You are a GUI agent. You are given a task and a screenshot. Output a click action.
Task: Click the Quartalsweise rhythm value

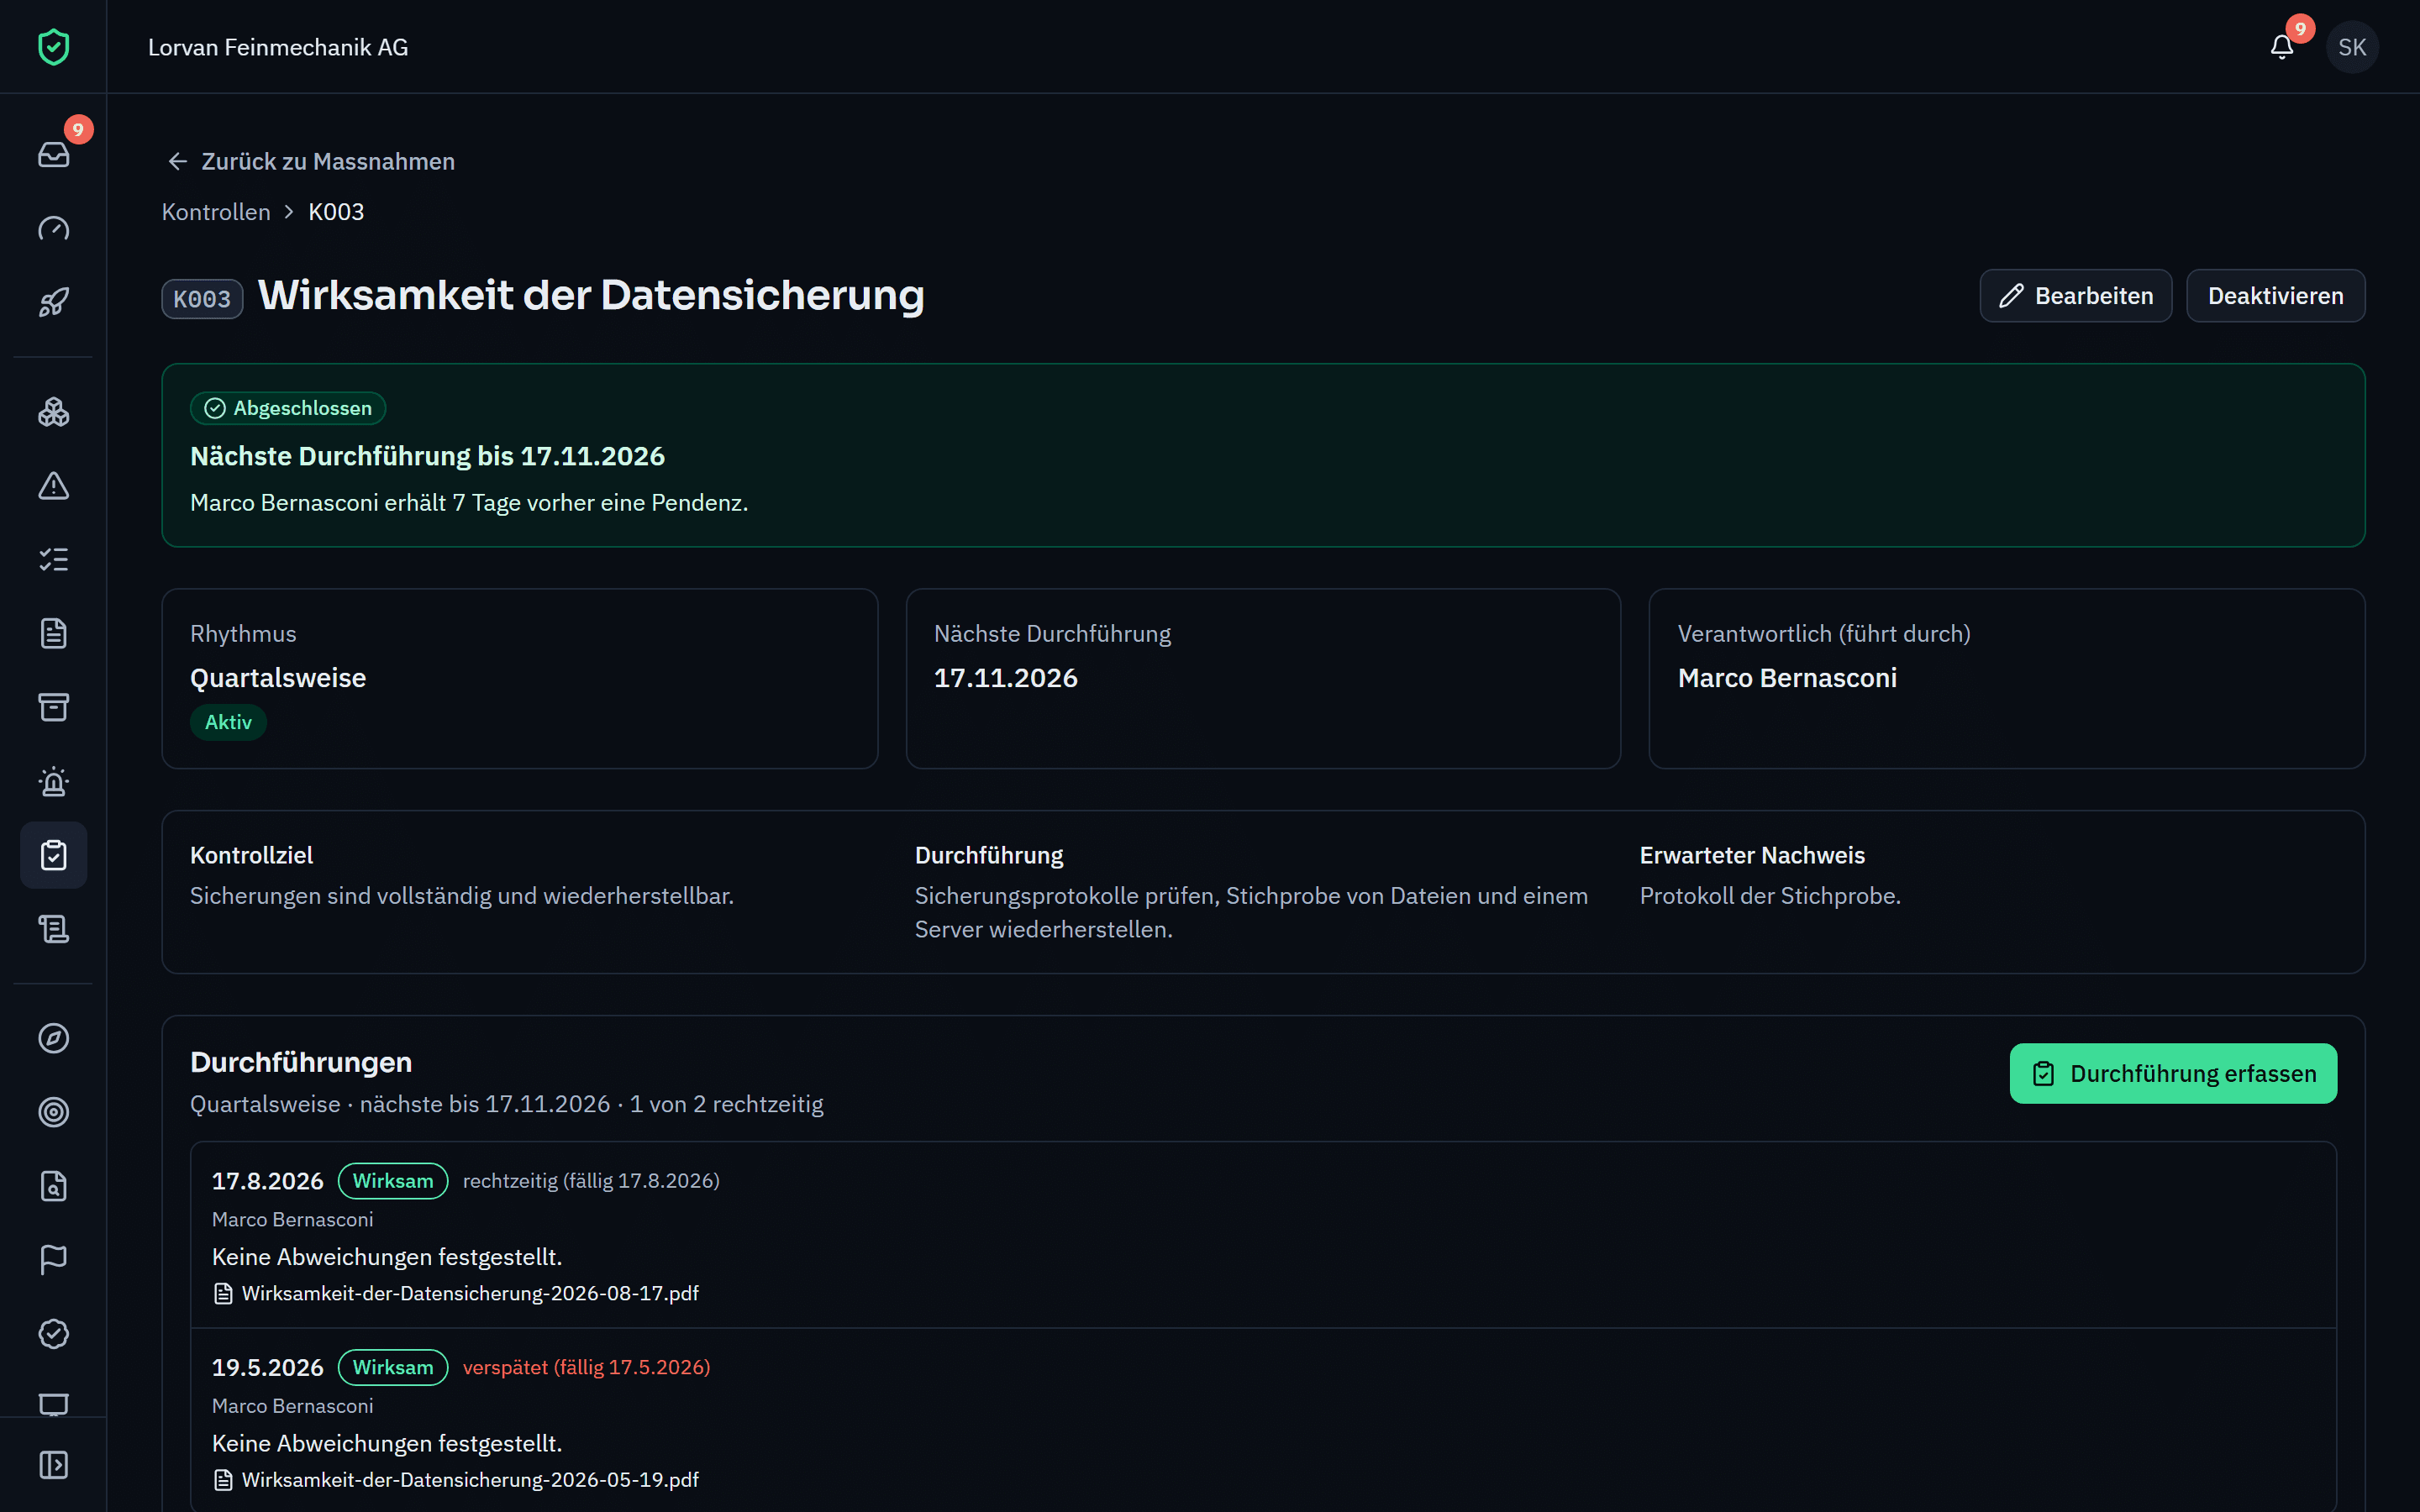click(x=278, y=678)
